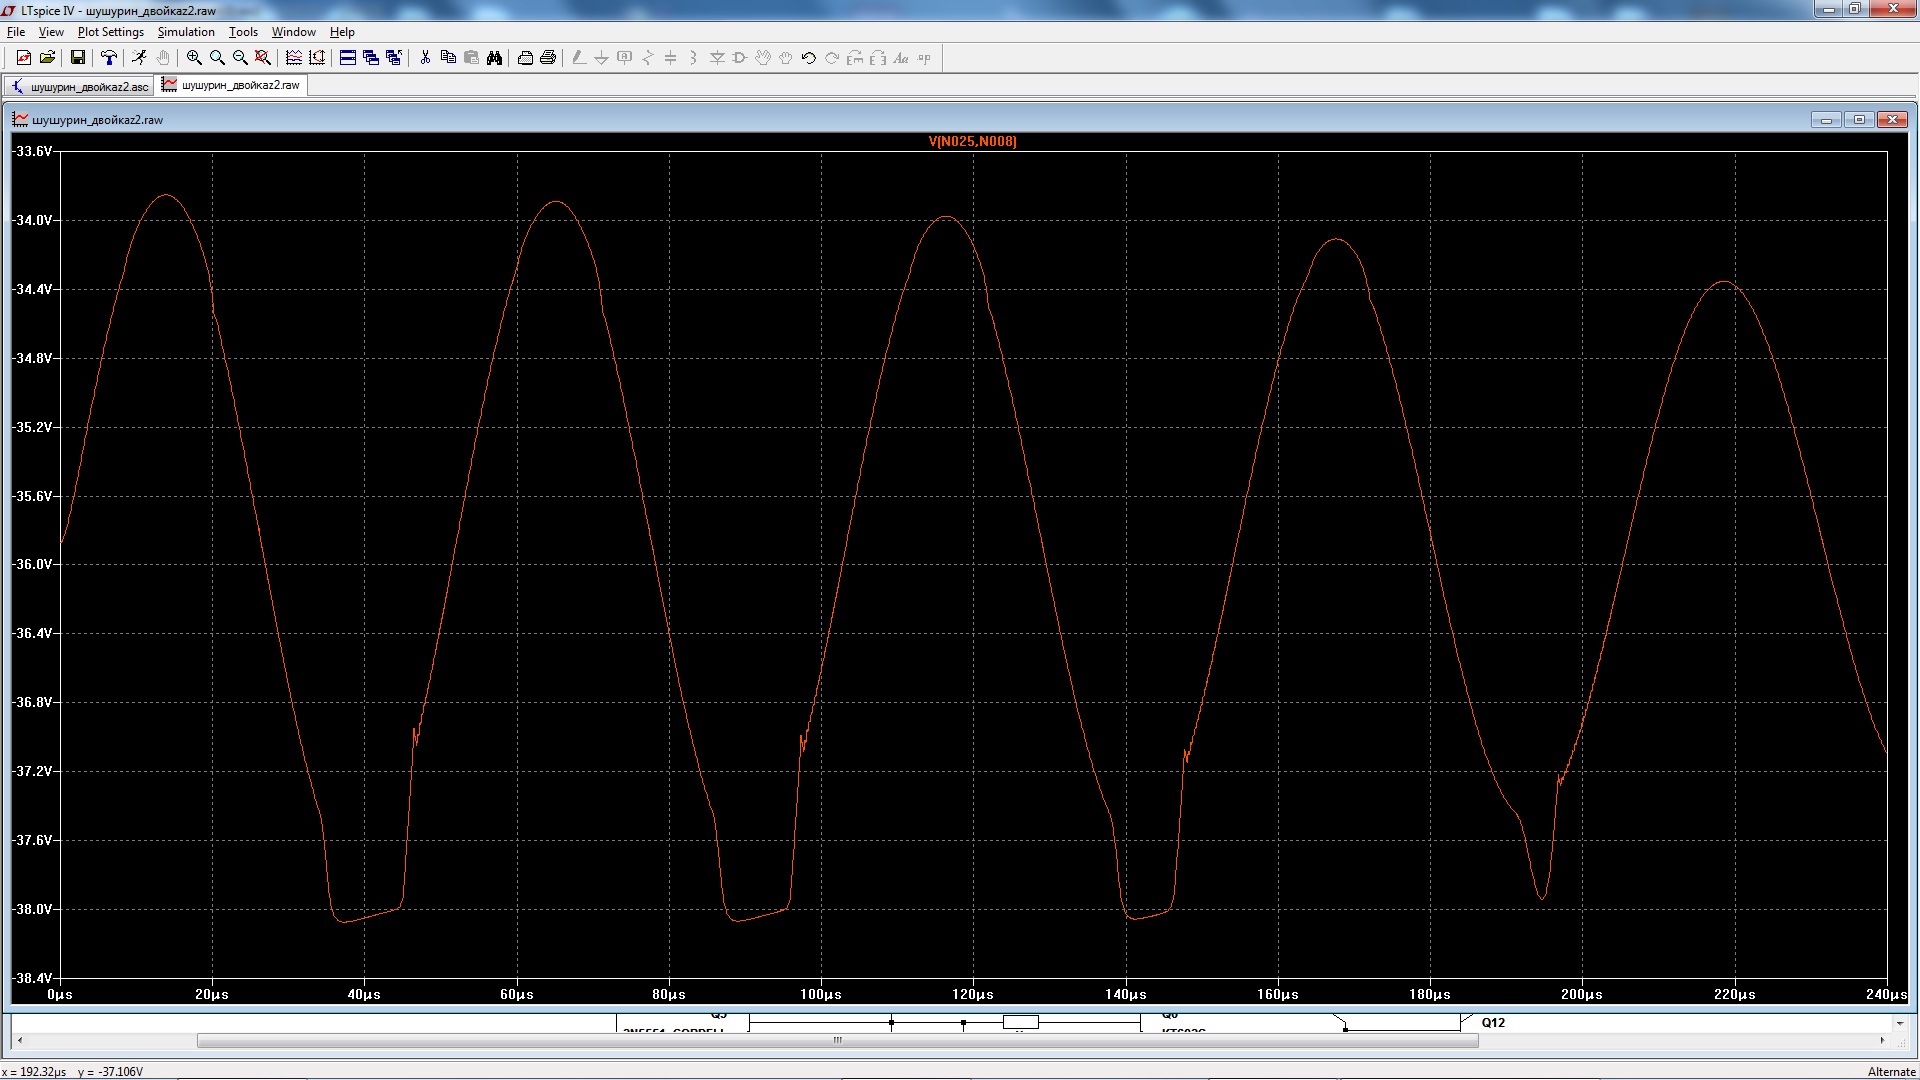
Task: Click the Undo arrow icon
Action: pyautogui.click(x=809, y=58)
